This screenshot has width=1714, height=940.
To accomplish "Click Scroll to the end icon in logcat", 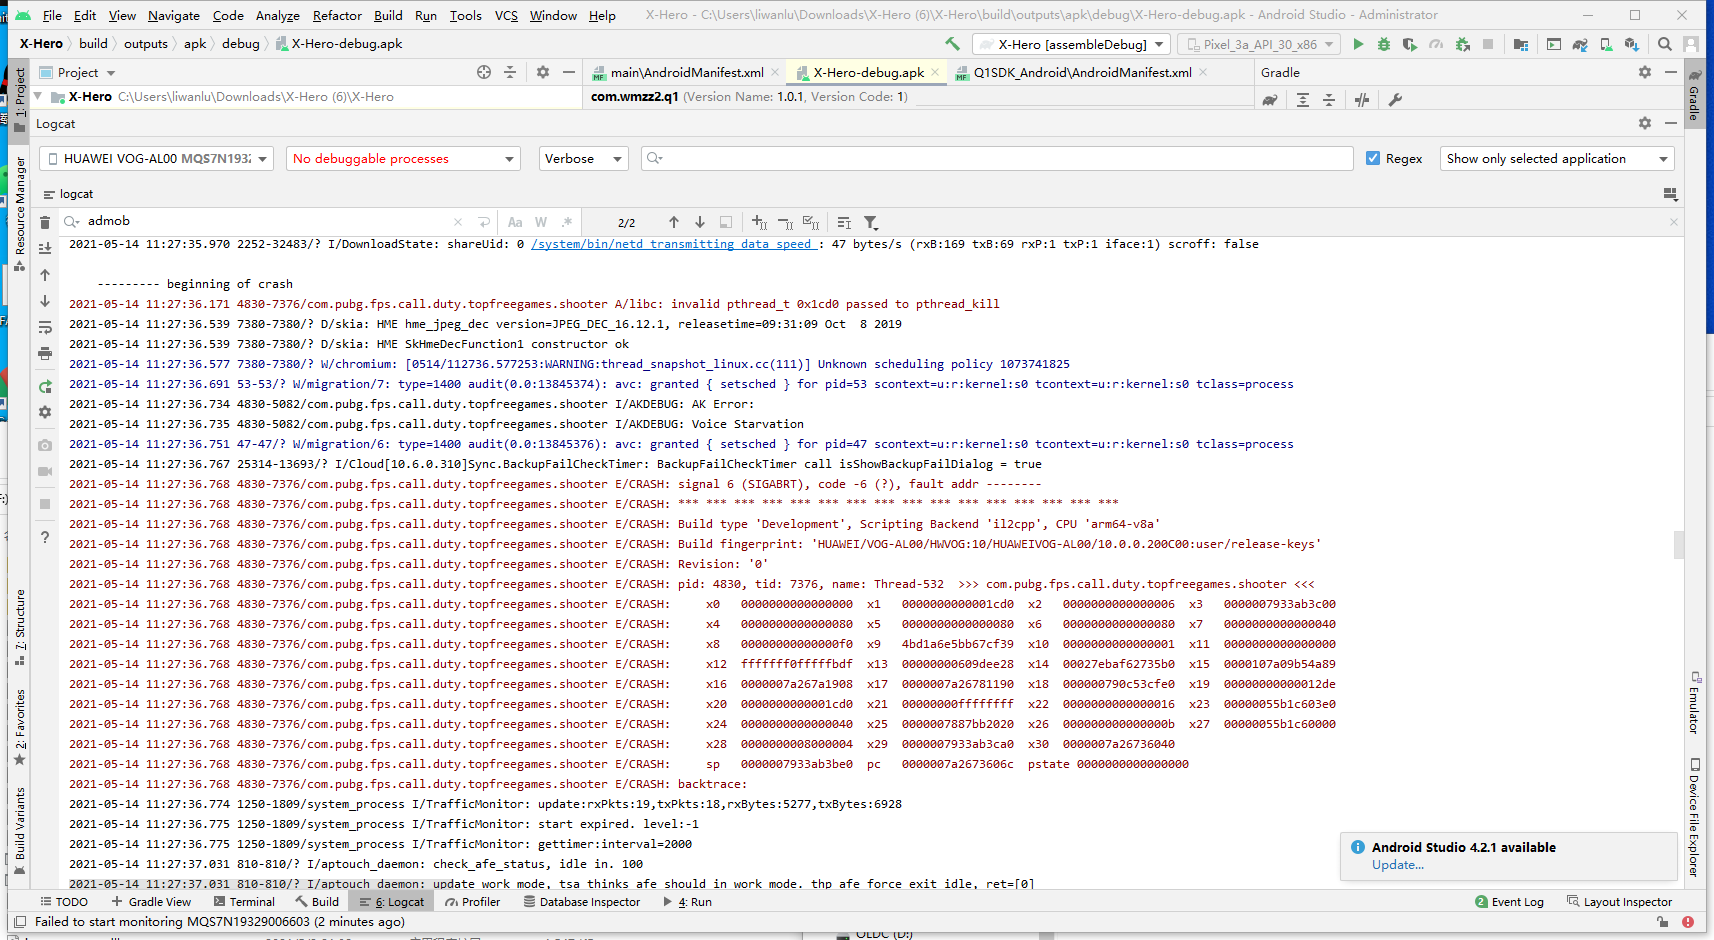I will pos(45,248).
